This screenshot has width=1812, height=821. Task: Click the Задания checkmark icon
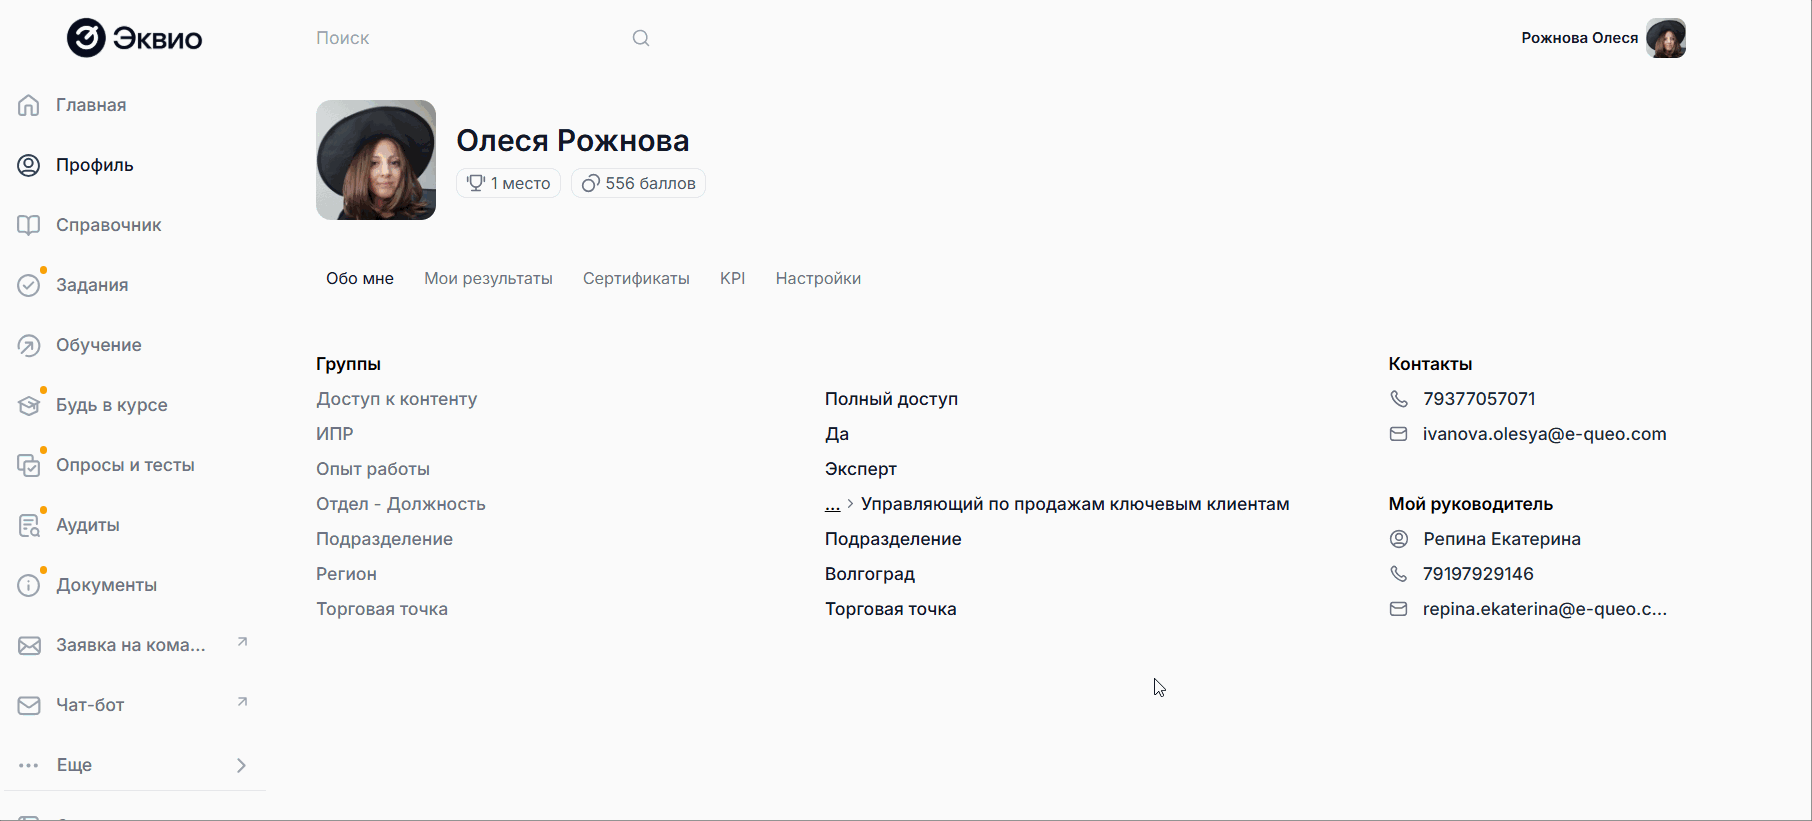(29, 285)
